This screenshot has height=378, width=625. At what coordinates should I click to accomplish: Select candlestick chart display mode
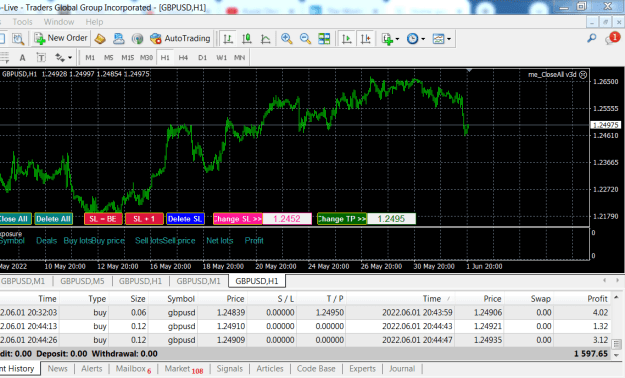coord(247,39)
